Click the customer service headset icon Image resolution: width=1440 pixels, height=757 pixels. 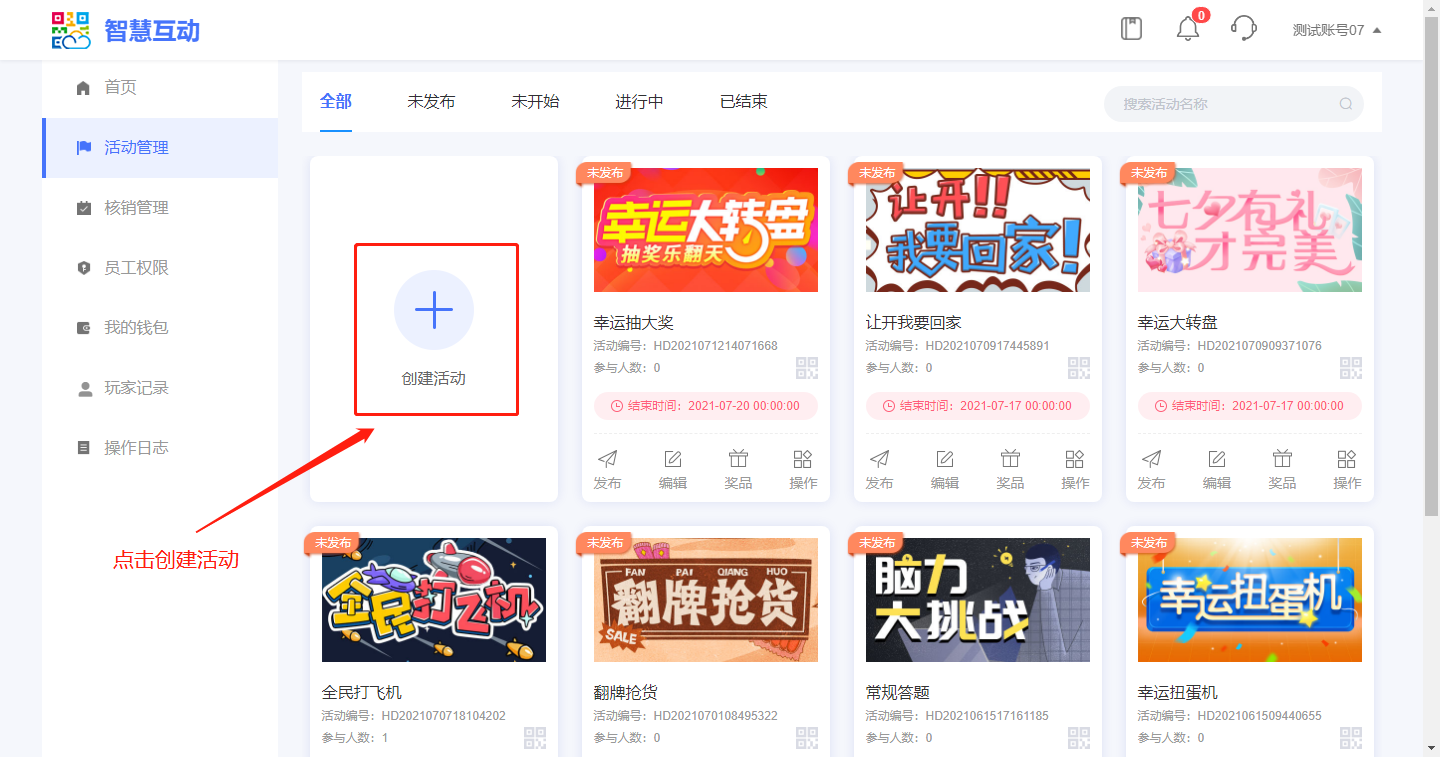(1243, 29)
